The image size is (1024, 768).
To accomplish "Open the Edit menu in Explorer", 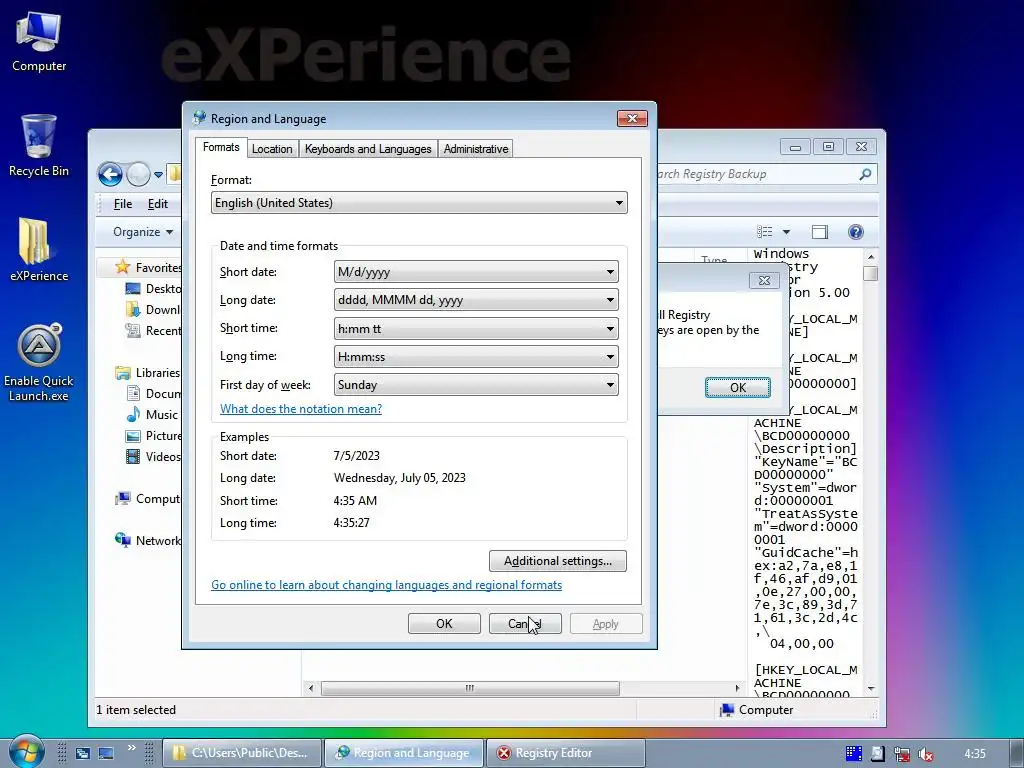I will tap(157, 204).
